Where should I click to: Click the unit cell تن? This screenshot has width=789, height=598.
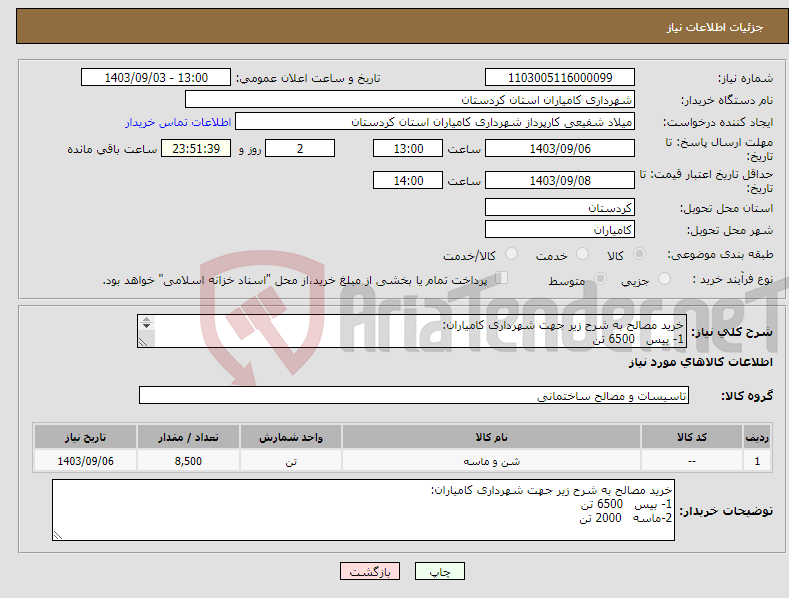coord(291,461)
